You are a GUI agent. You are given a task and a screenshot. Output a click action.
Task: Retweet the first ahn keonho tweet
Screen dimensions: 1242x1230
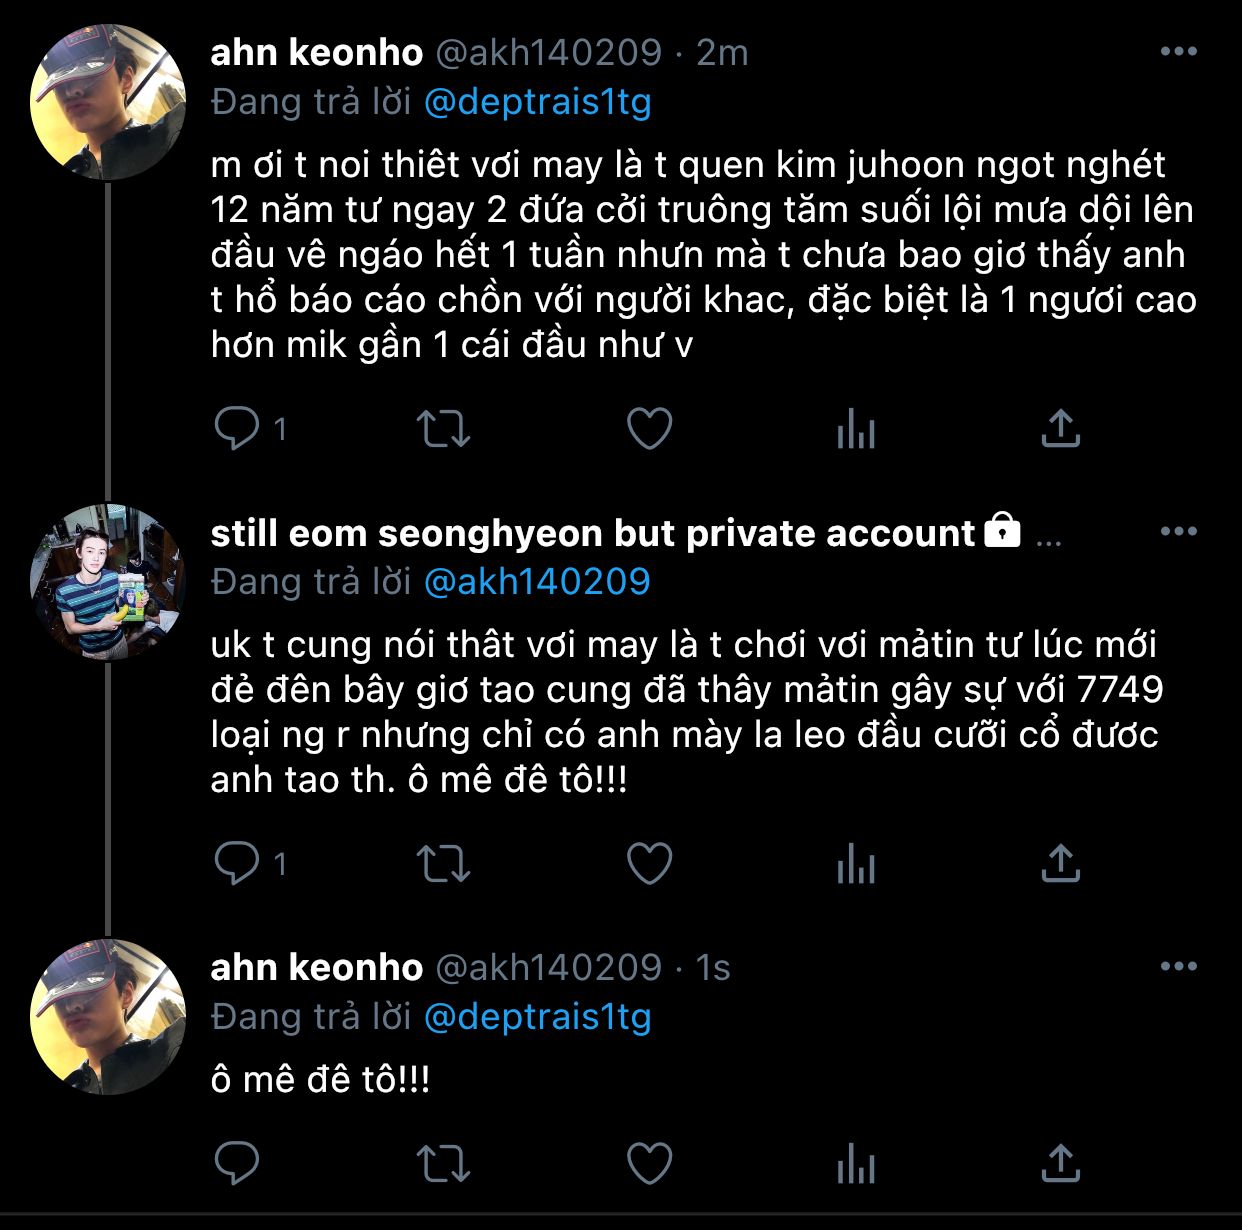pos(443,429)
